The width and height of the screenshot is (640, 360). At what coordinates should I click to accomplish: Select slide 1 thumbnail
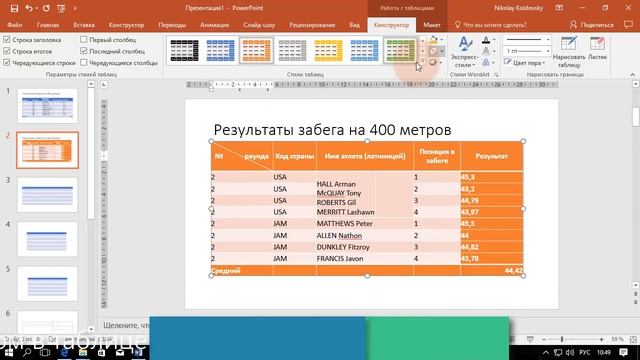click(x=47, y=106)
